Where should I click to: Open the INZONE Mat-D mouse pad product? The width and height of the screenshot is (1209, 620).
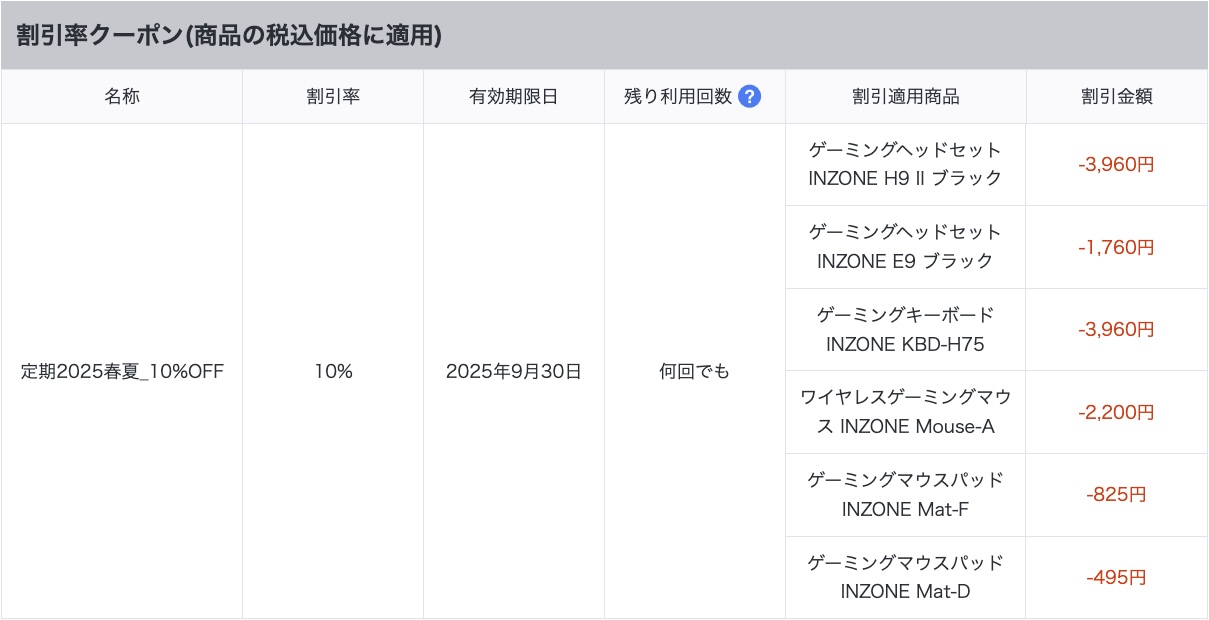906,577
